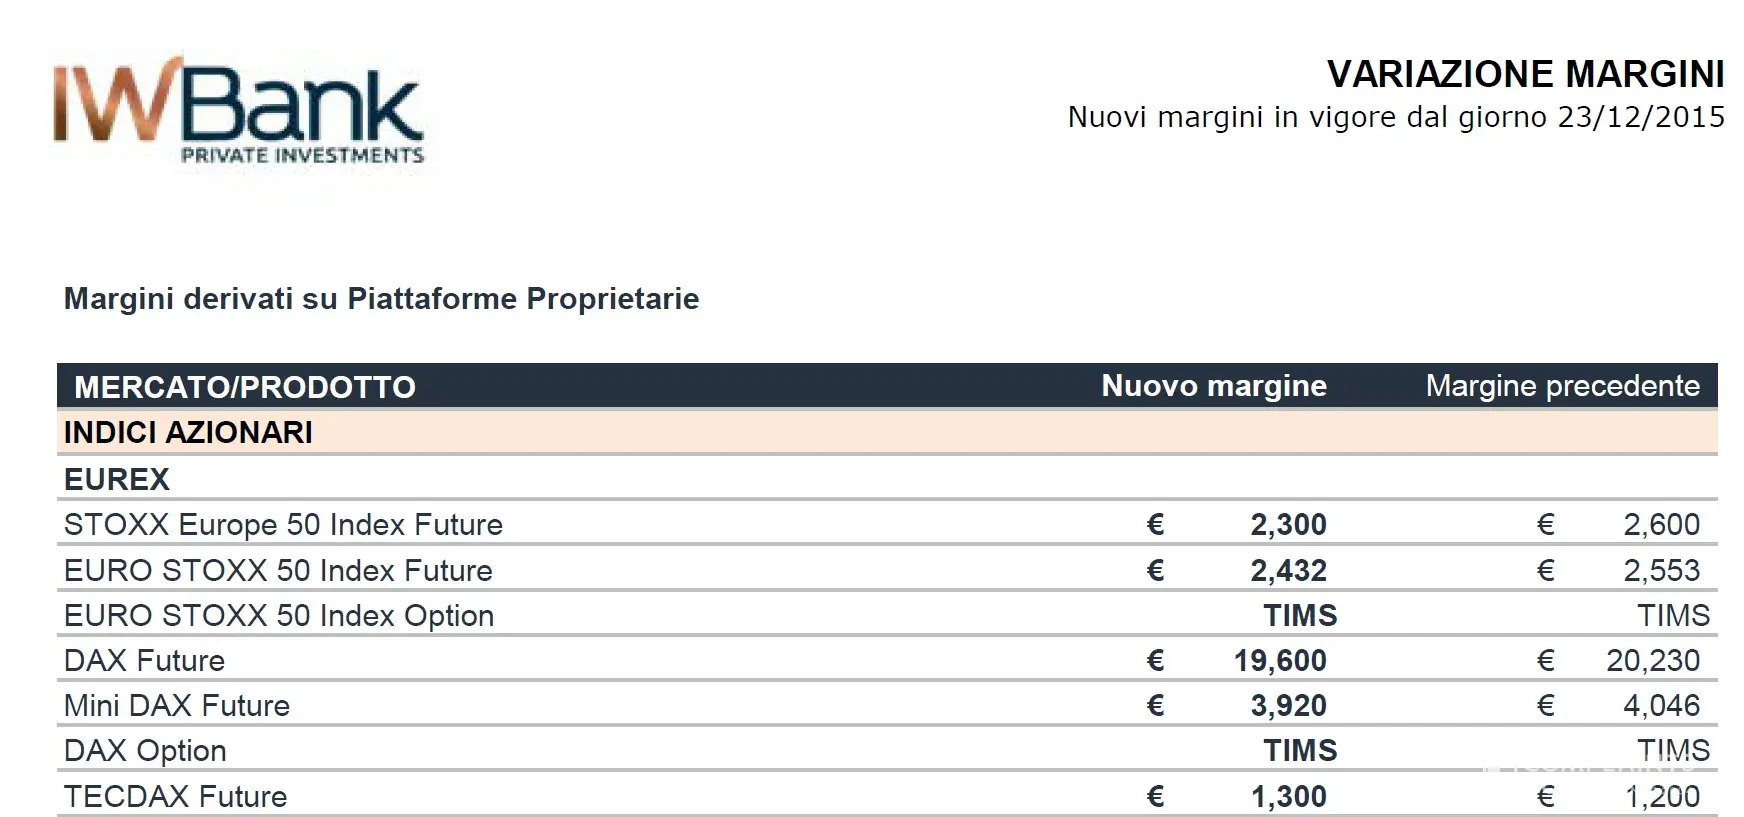The image size is (1744, 817).
Task: Select the INDICI AZIONARI section row
Action: [x=188, y=432]
